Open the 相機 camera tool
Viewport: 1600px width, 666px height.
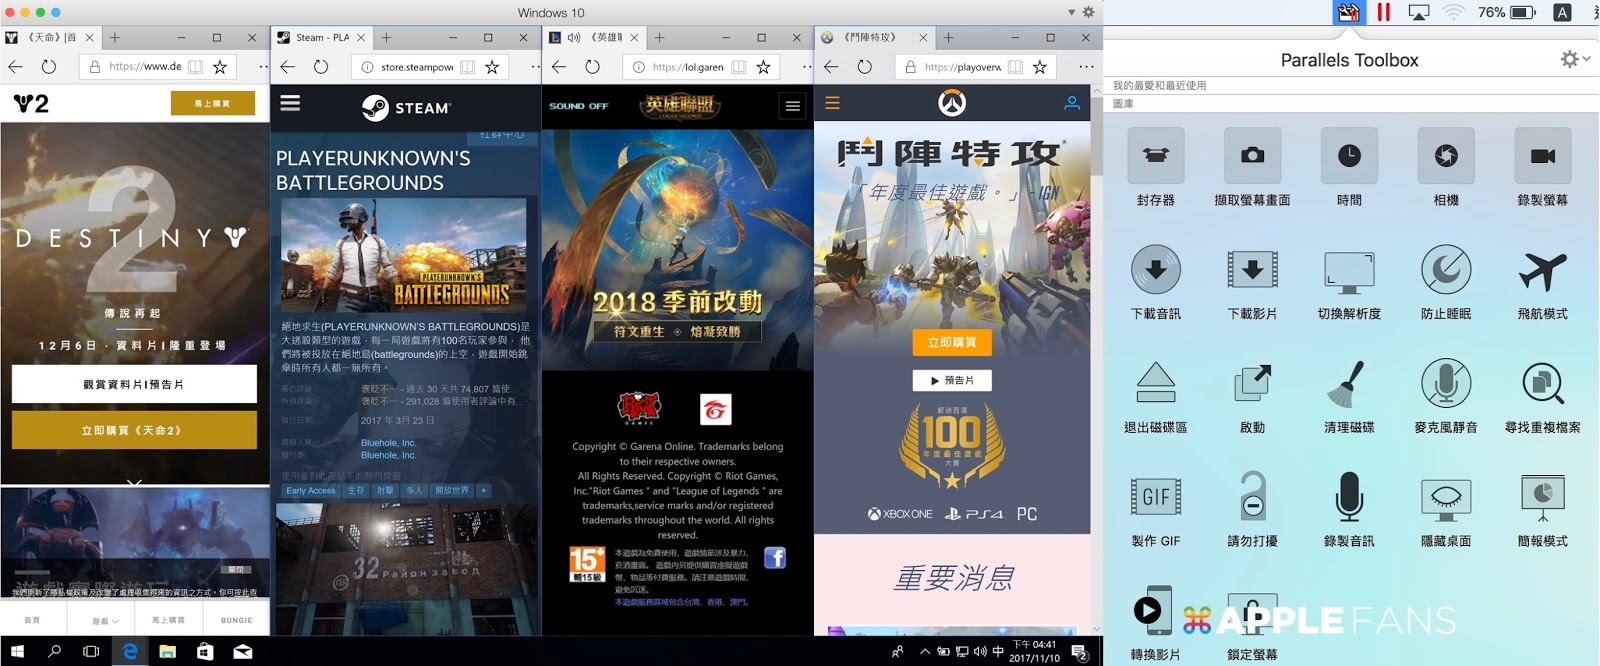point(1446,156)
